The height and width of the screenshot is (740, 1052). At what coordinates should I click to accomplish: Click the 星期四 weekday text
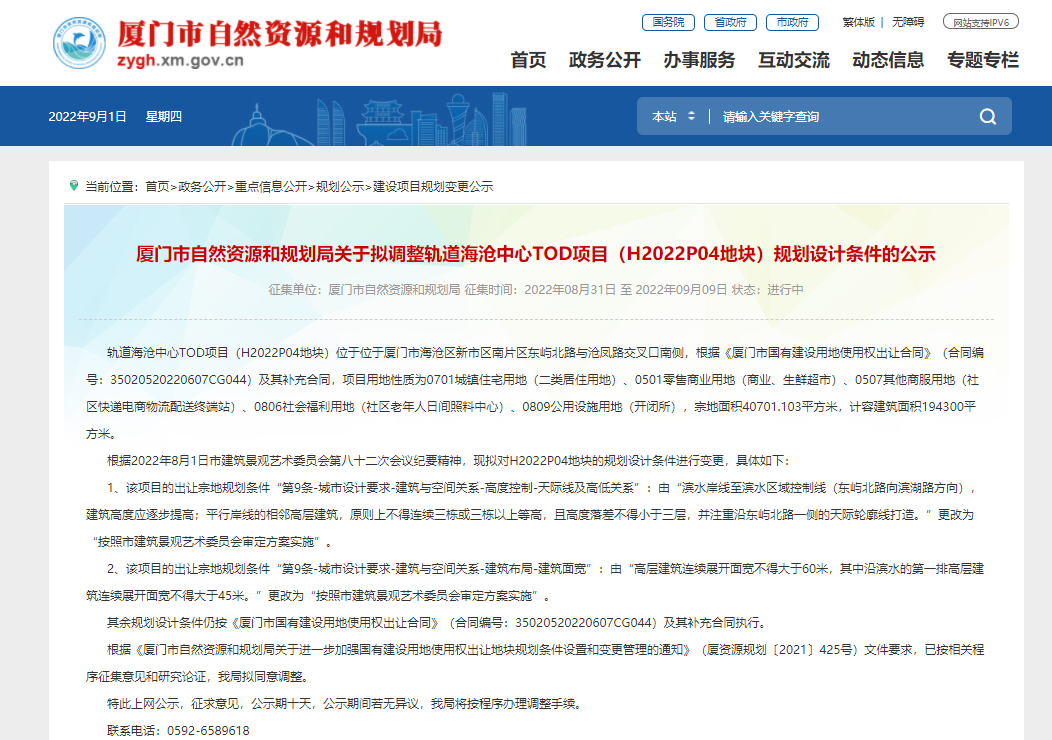pos(164,117)
